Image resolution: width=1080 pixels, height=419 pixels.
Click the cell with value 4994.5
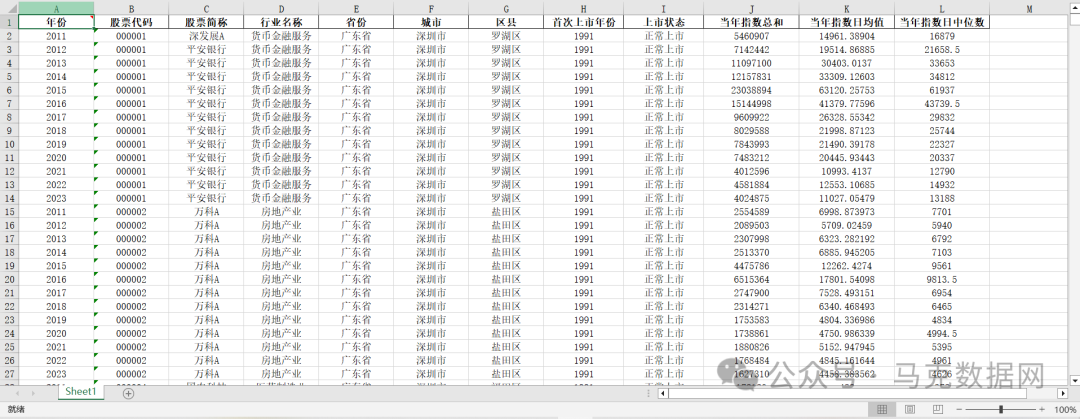point(942,334)
